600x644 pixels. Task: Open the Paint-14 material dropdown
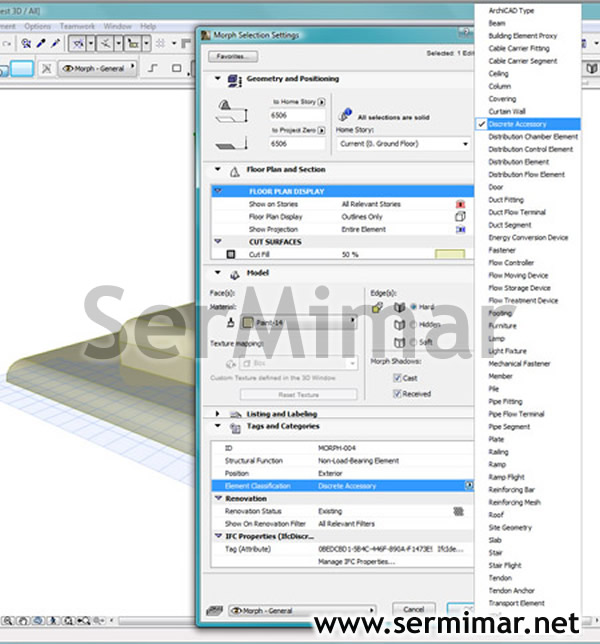pos(299,322)
